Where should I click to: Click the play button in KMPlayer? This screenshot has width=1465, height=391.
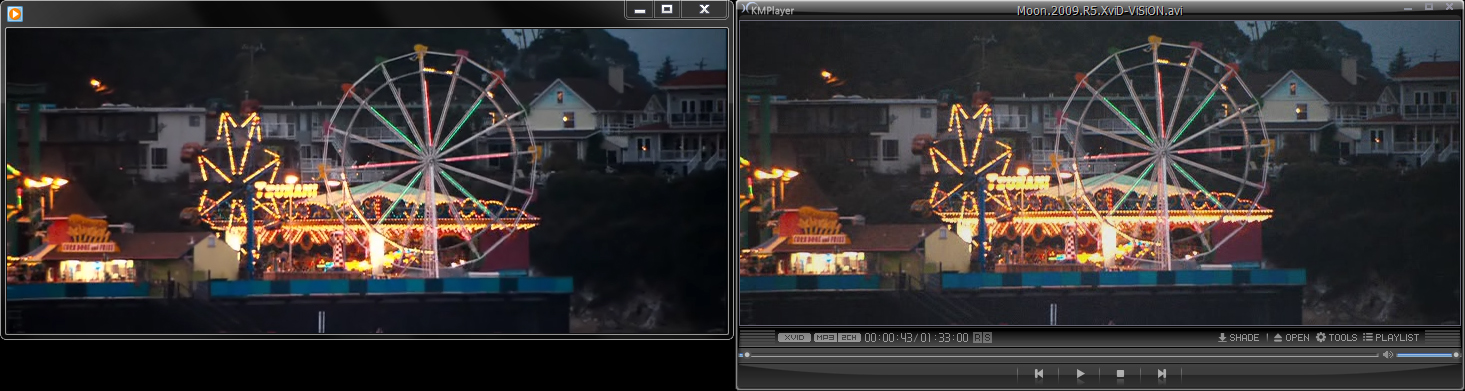click(1080, 374)
